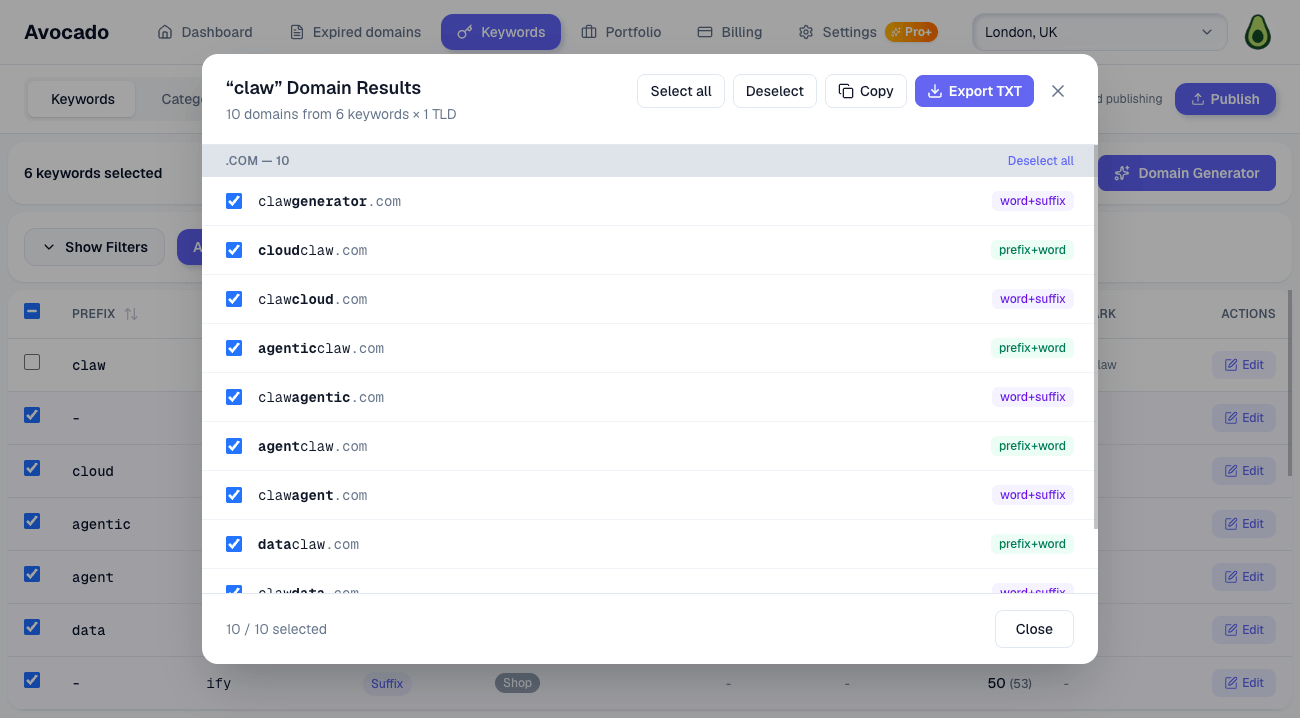Open the London, UK location dropdown
This screenshot has width=1300, height=718.
(1099, 32)
